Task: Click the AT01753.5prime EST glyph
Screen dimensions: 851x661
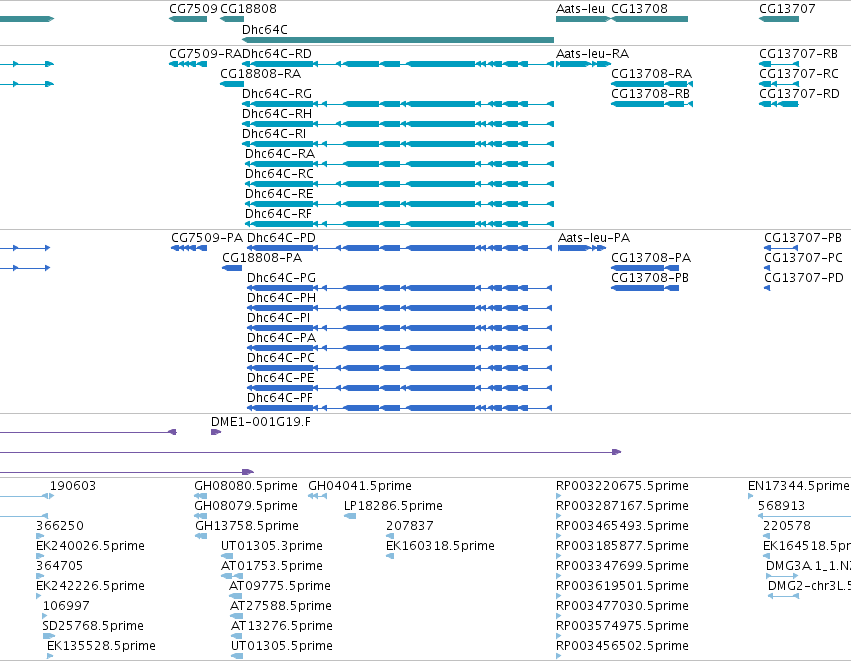Action: click(233, 576)
